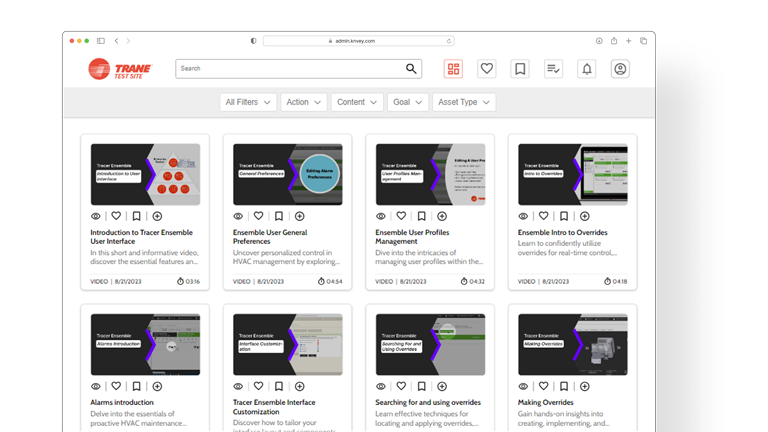Open bookmarks icon in header

(x=520, y=69)
